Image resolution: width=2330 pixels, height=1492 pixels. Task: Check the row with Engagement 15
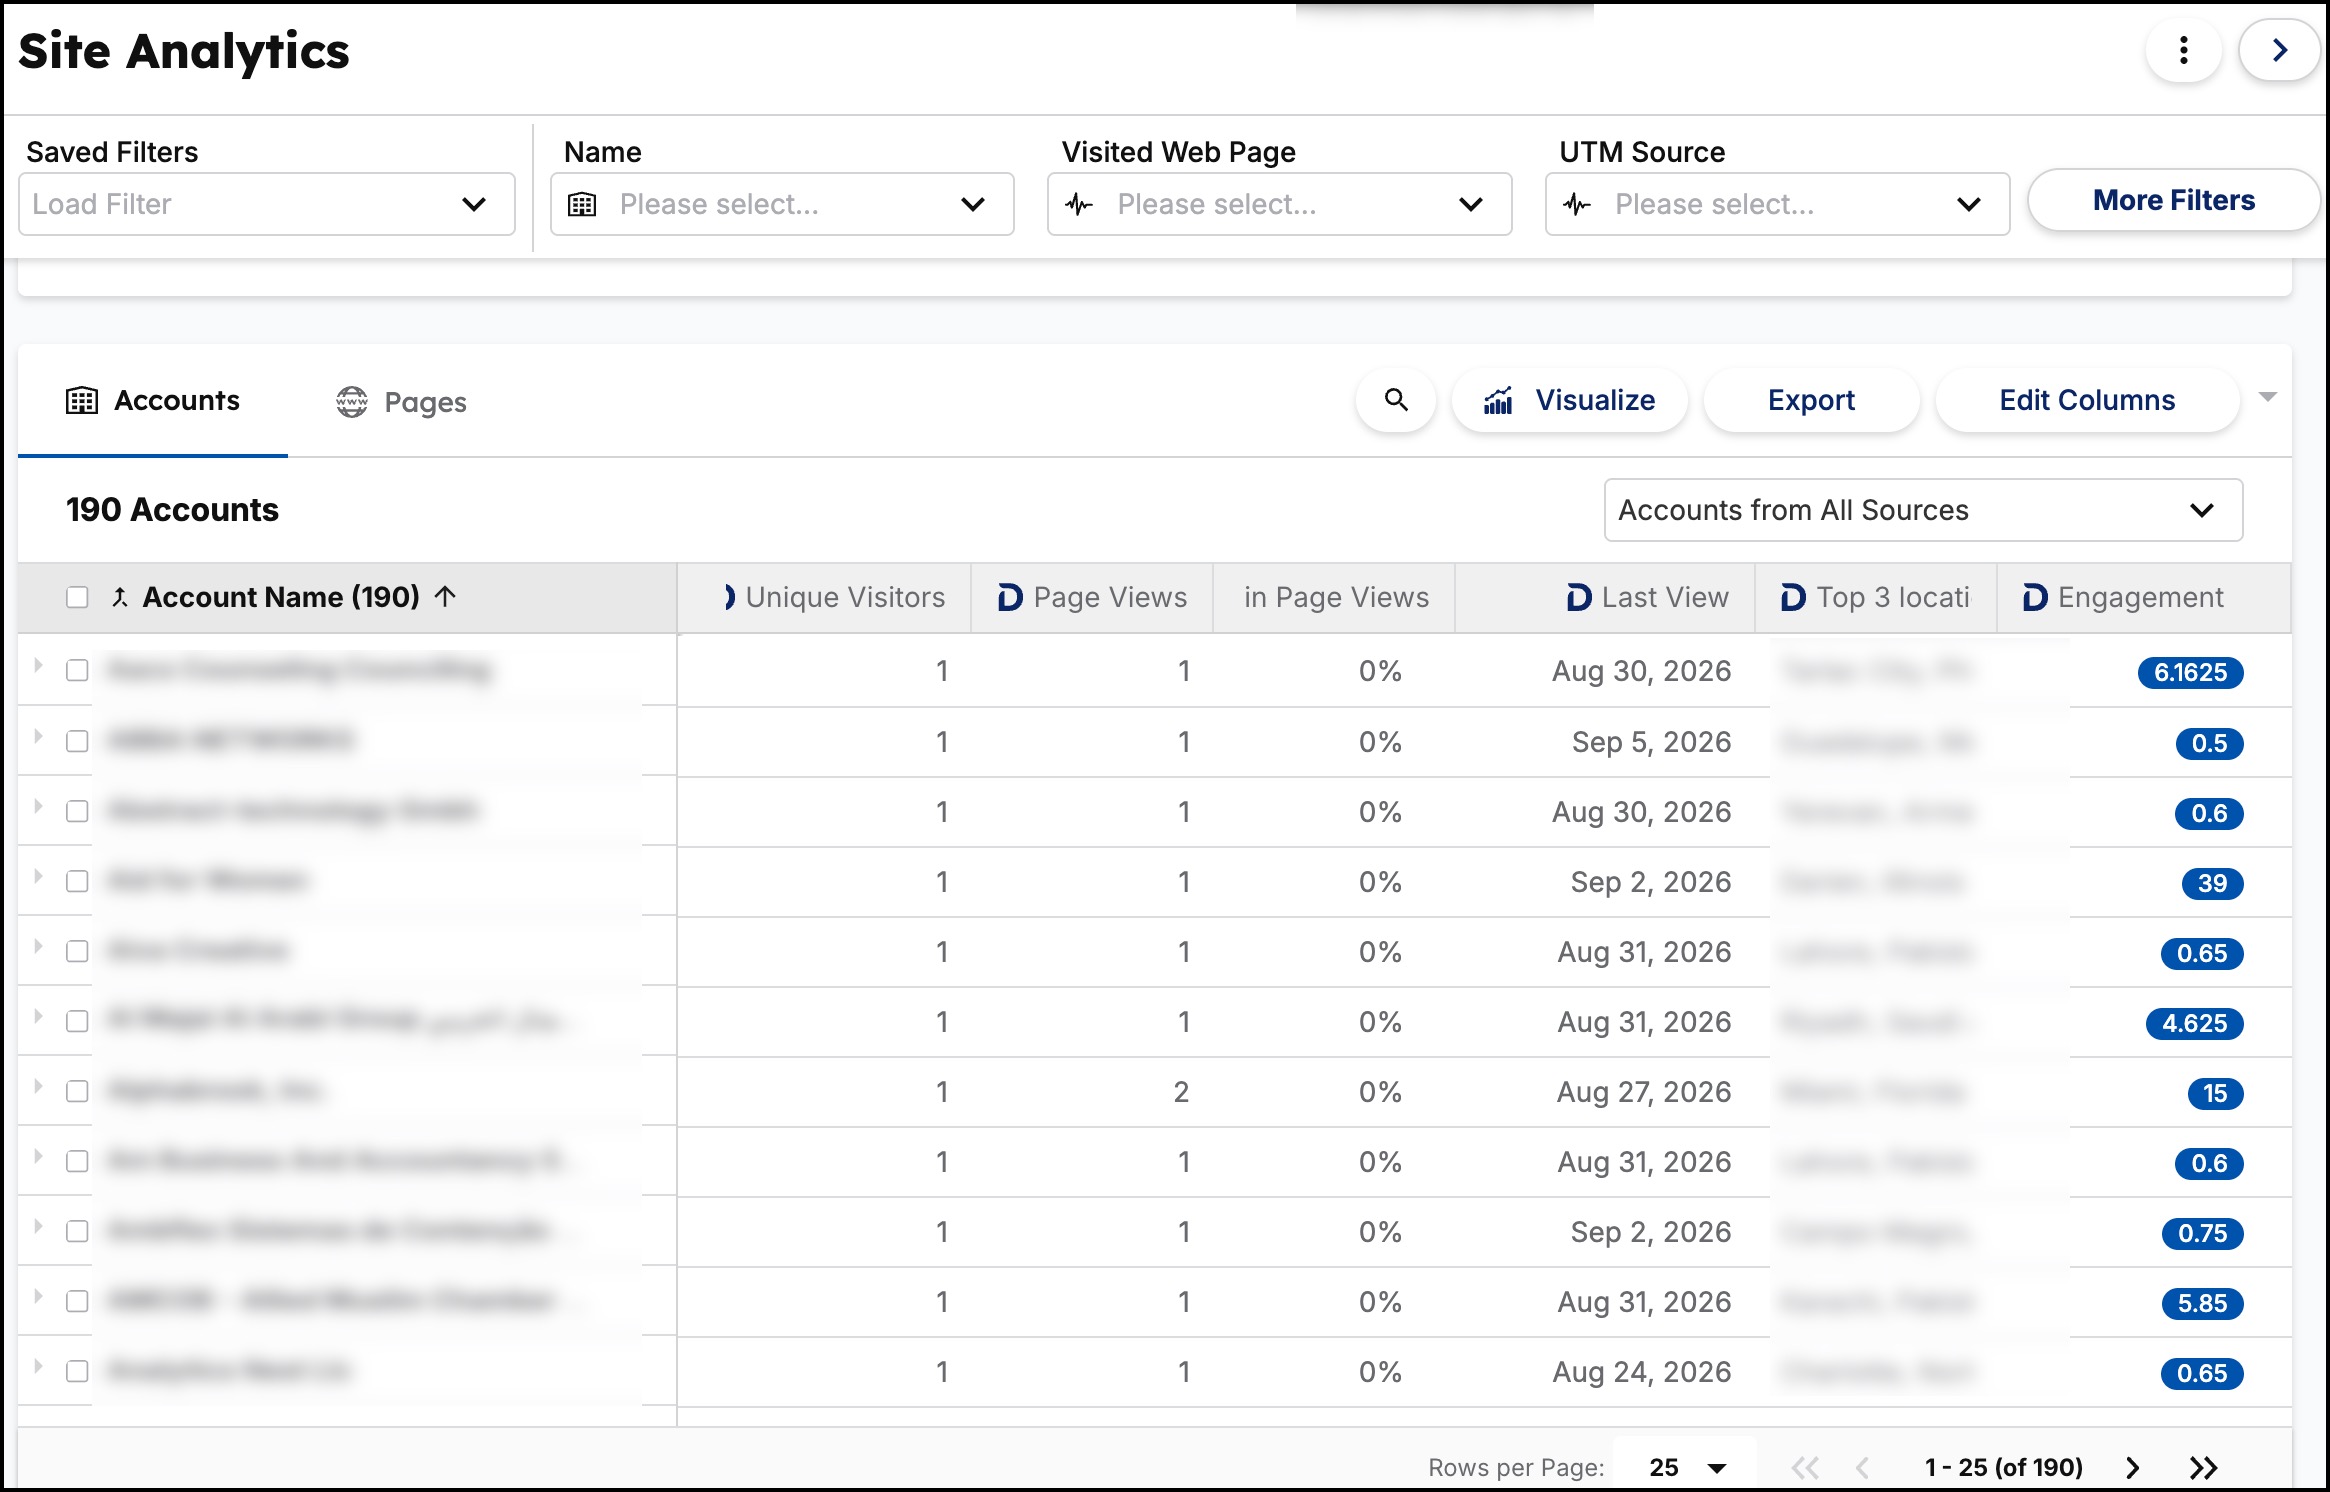(77, 1091)
